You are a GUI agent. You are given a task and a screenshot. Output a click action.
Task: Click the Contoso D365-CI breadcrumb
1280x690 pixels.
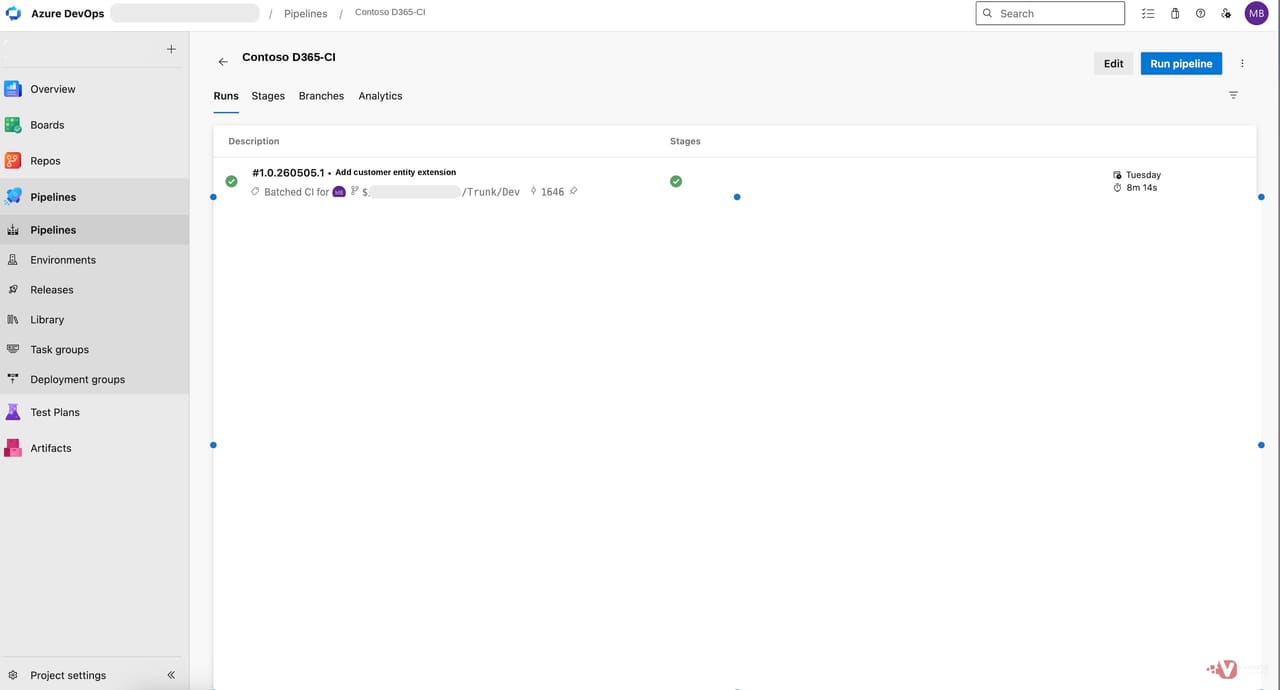(x=390, y=12)
